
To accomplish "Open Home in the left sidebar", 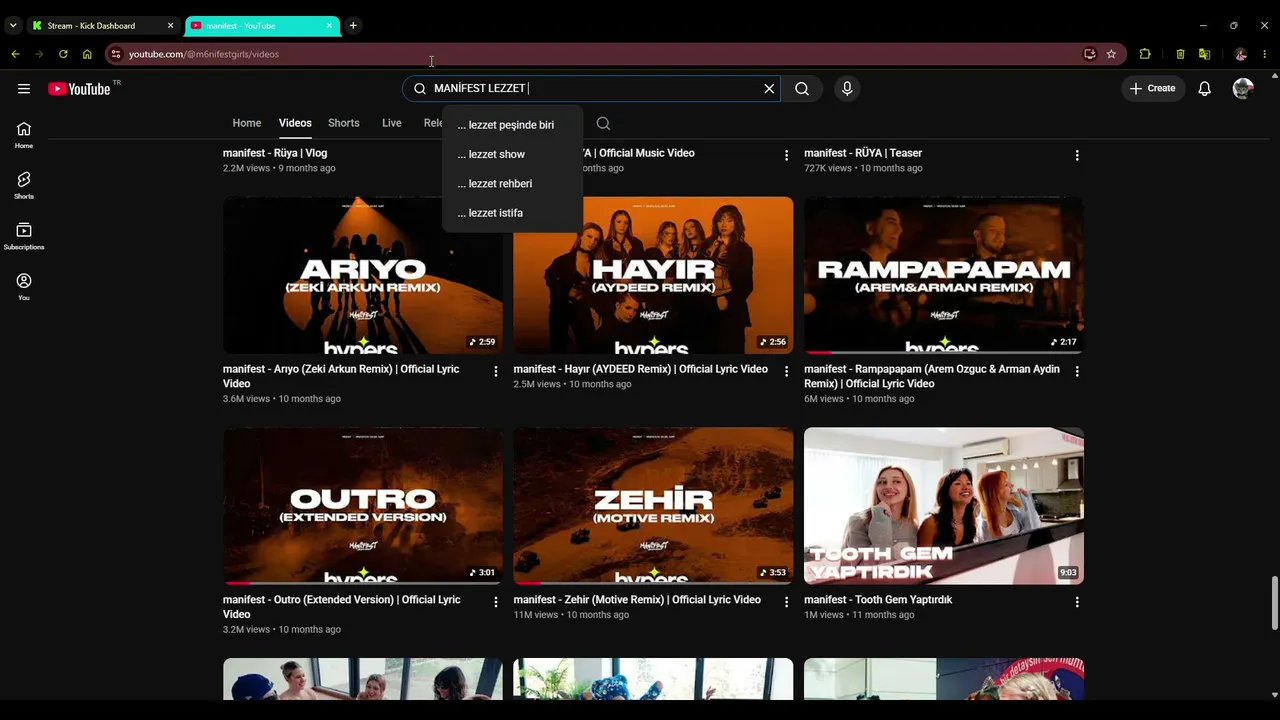I will [x=24, y=135].
